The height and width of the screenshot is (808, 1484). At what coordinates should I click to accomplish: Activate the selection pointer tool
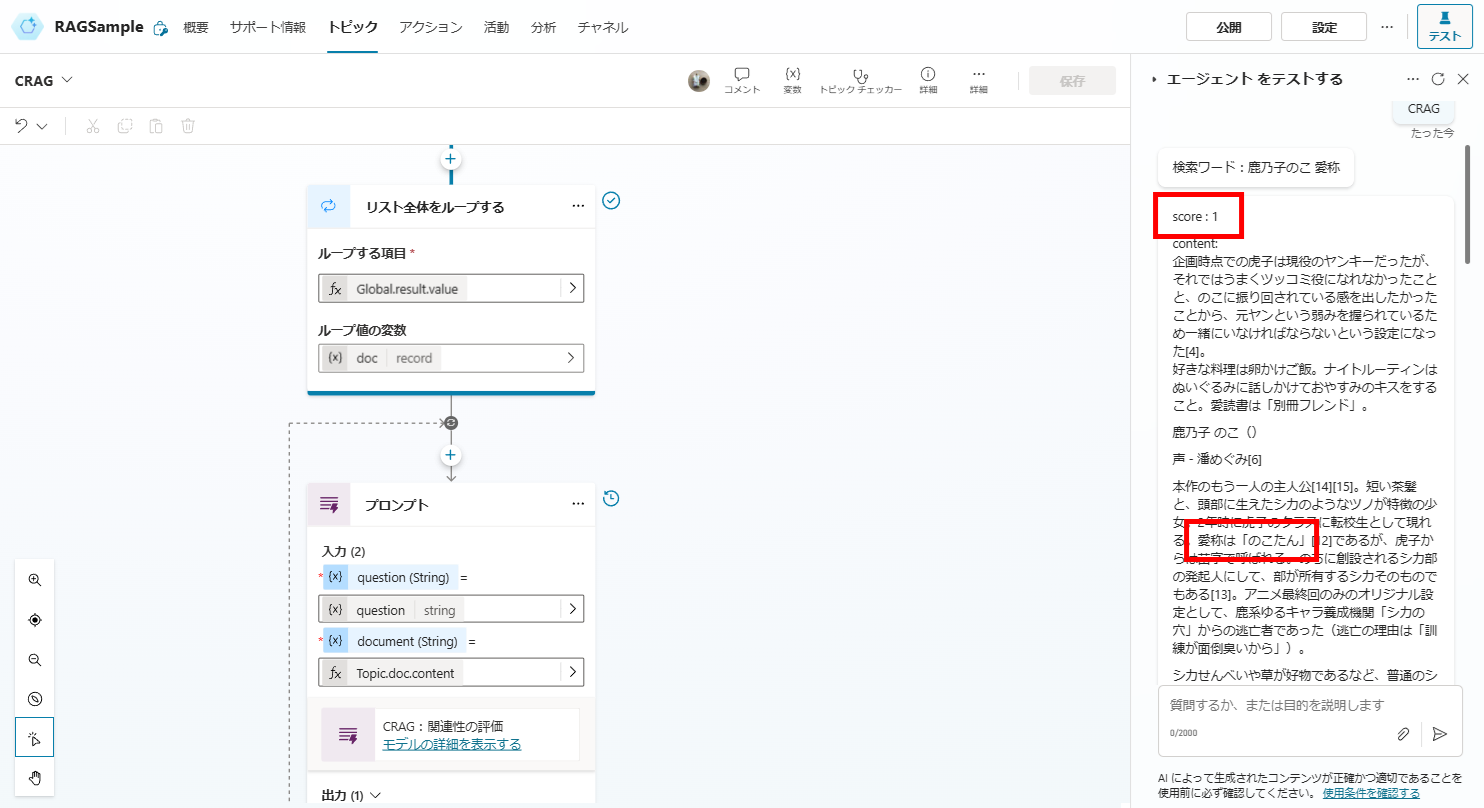point(34,738)
